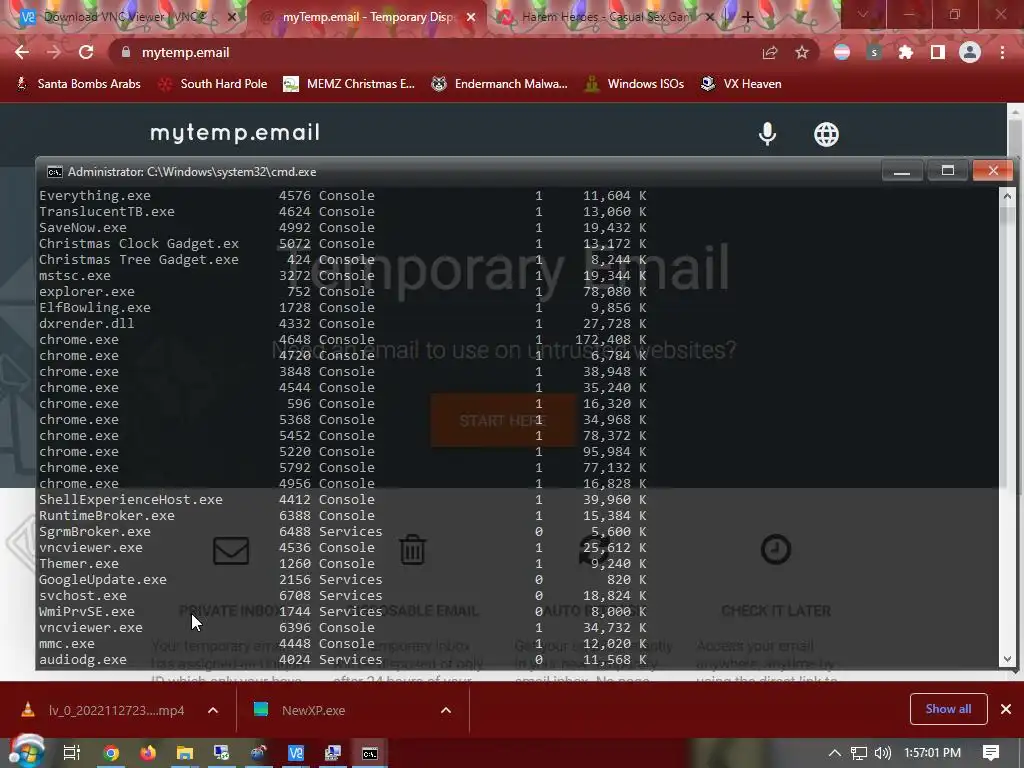
Task: Open the Endermanch Malwa... bookmark
Action: point(500,84)
